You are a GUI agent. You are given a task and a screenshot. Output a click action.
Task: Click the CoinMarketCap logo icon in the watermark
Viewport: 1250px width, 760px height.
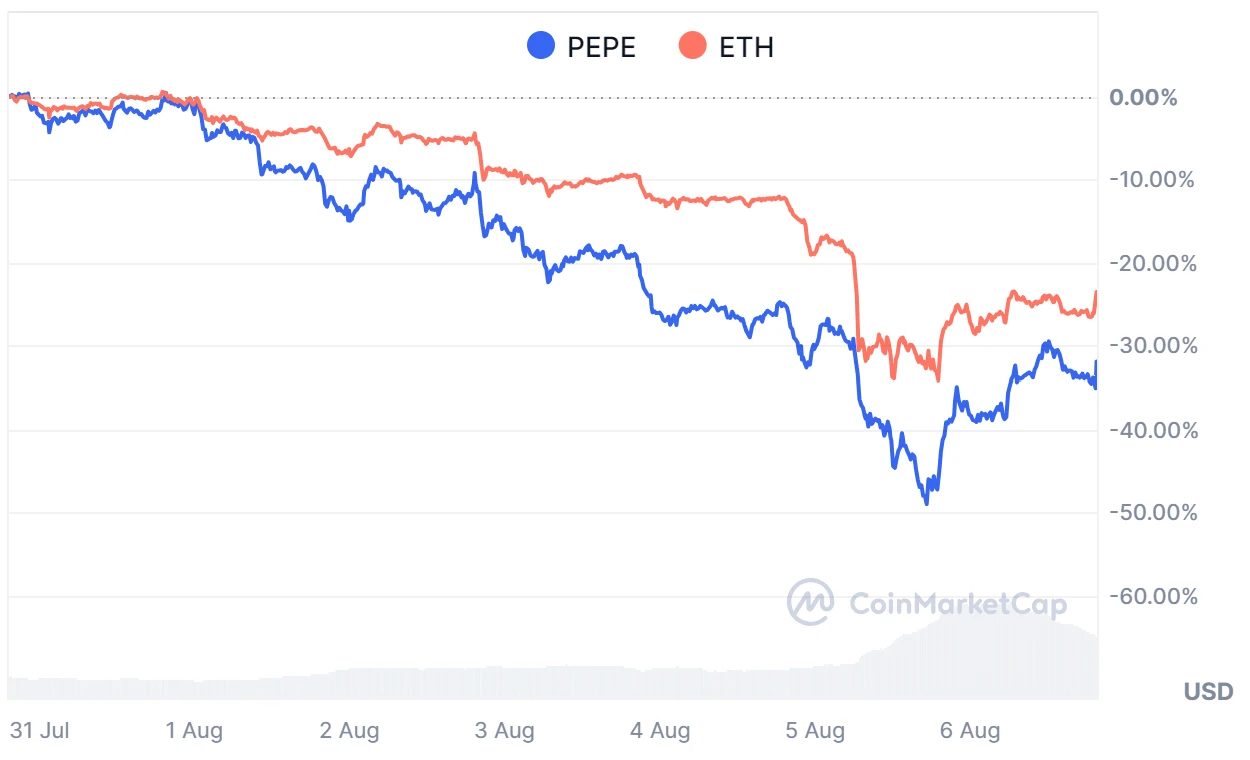811,602
